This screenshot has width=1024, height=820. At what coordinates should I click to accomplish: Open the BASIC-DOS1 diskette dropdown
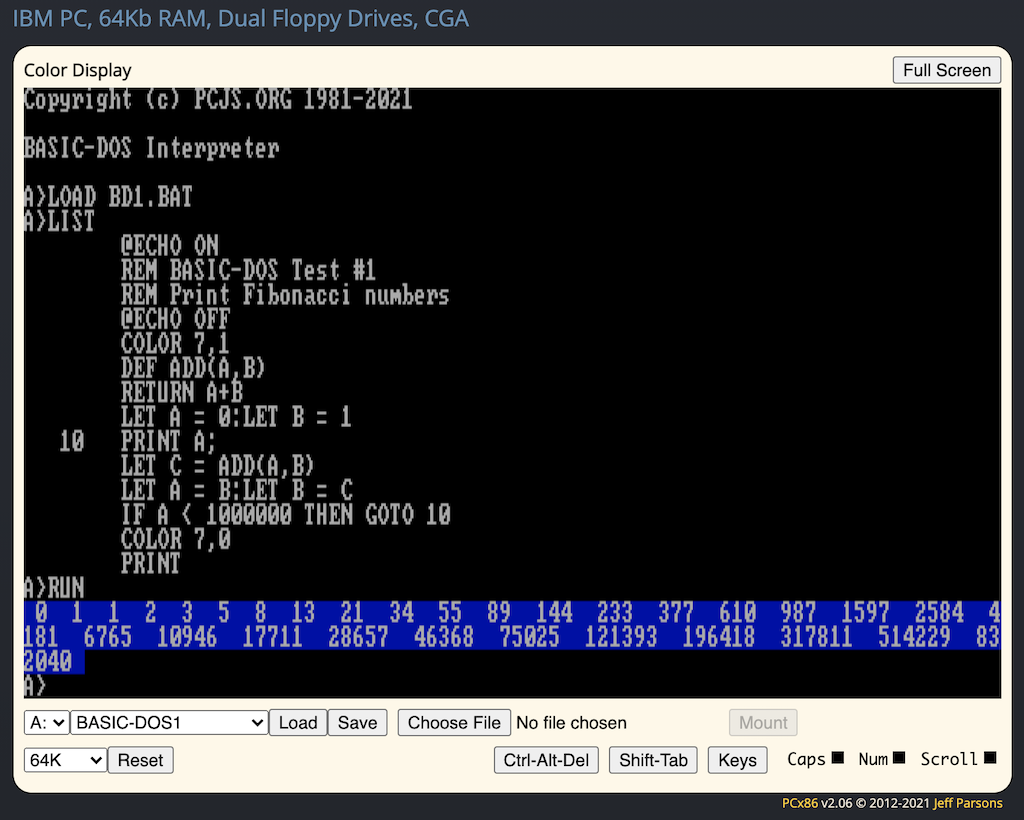169,723
